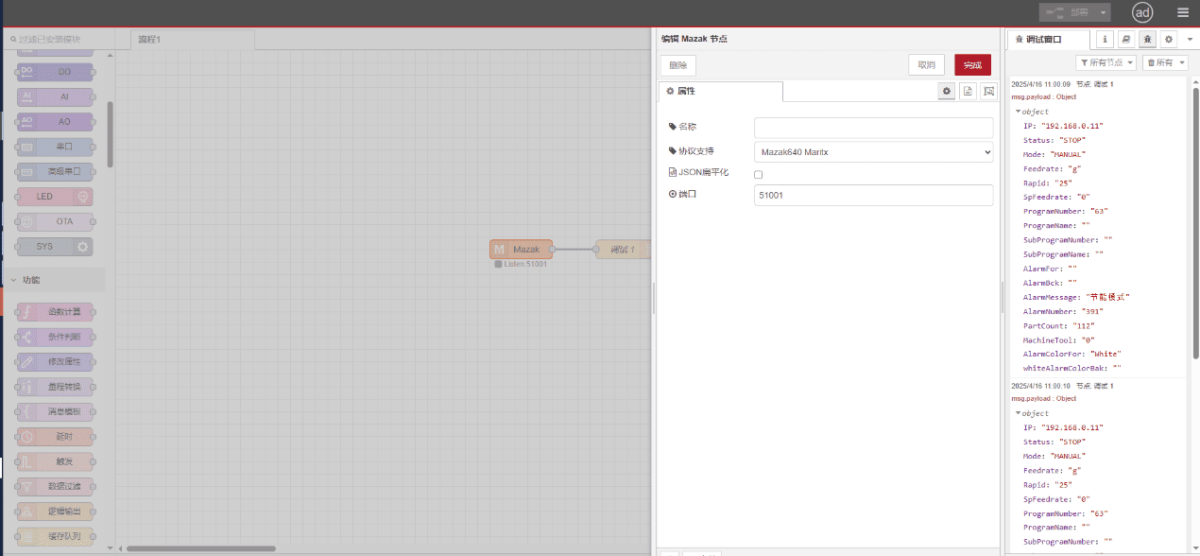Click the 2025/4/16 11:00:10 timestamp header
Image resolution: width=1200 pixels, height=556 pixels.
click(x=1041, y=385)
